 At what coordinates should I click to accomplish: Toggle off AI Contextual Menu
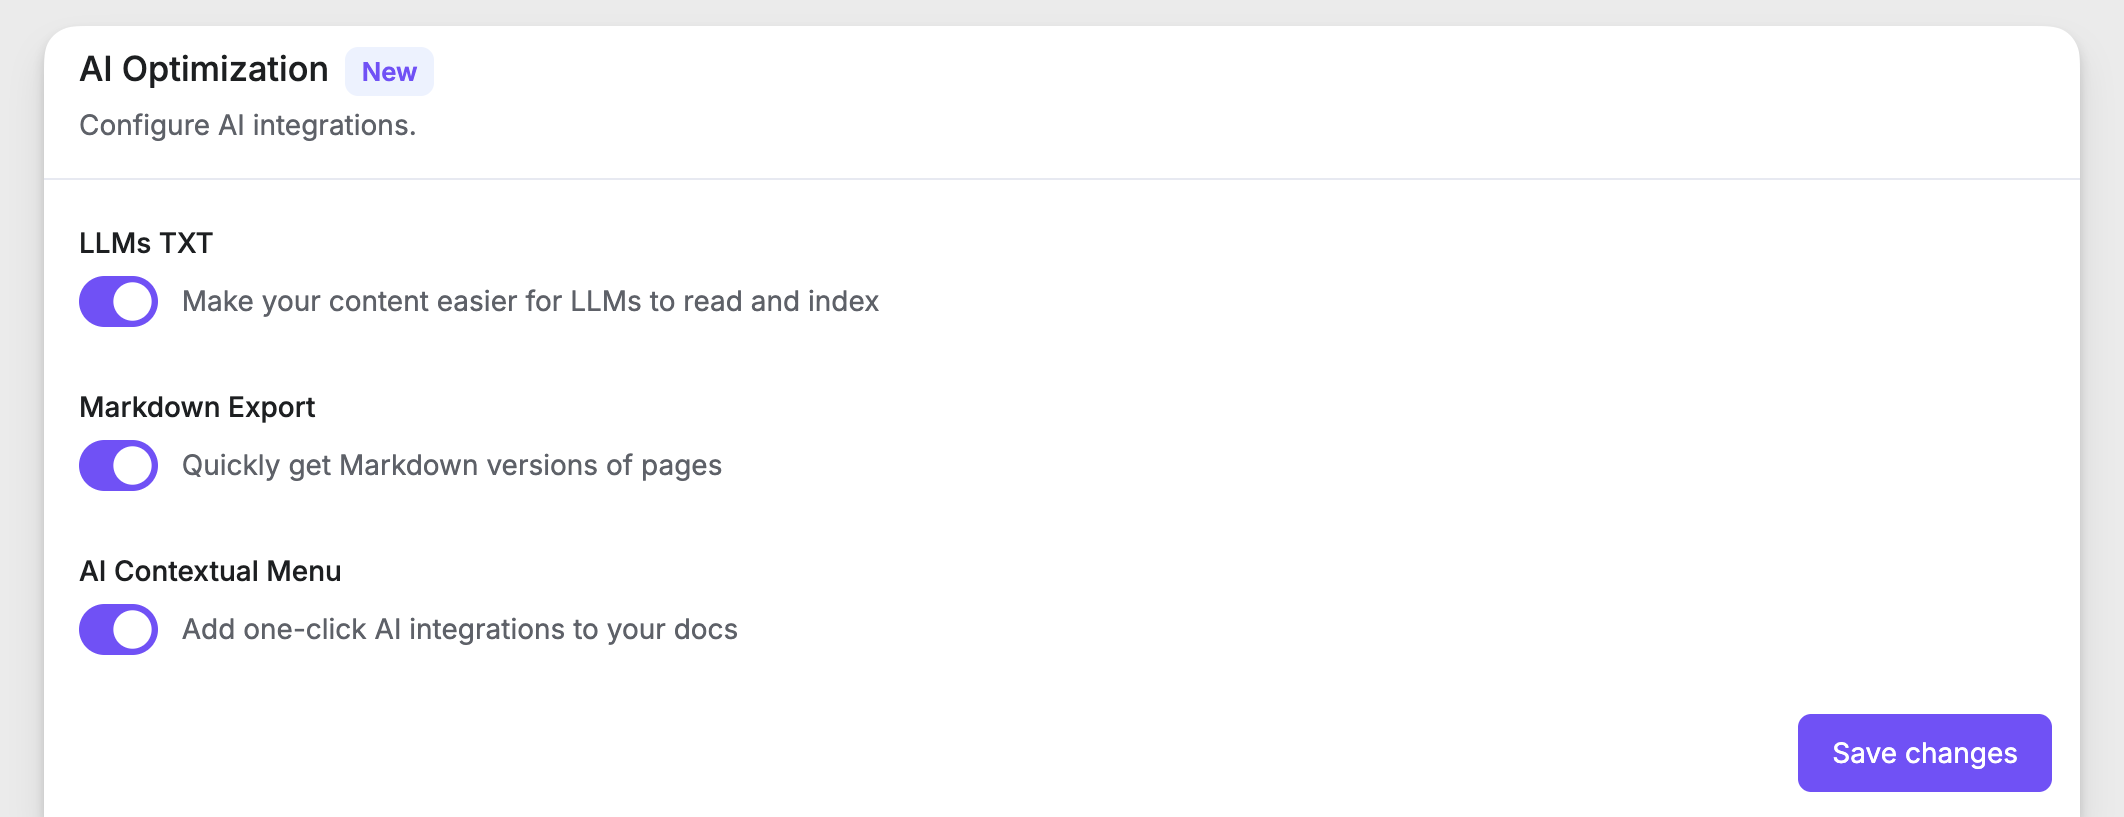point(118,629)
